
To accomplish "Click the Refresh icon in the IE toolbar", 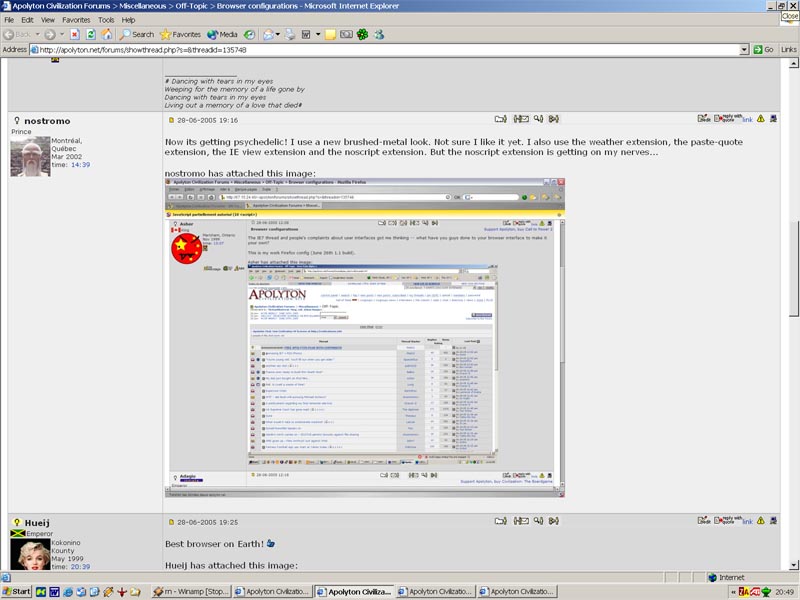I will point(91,34).
